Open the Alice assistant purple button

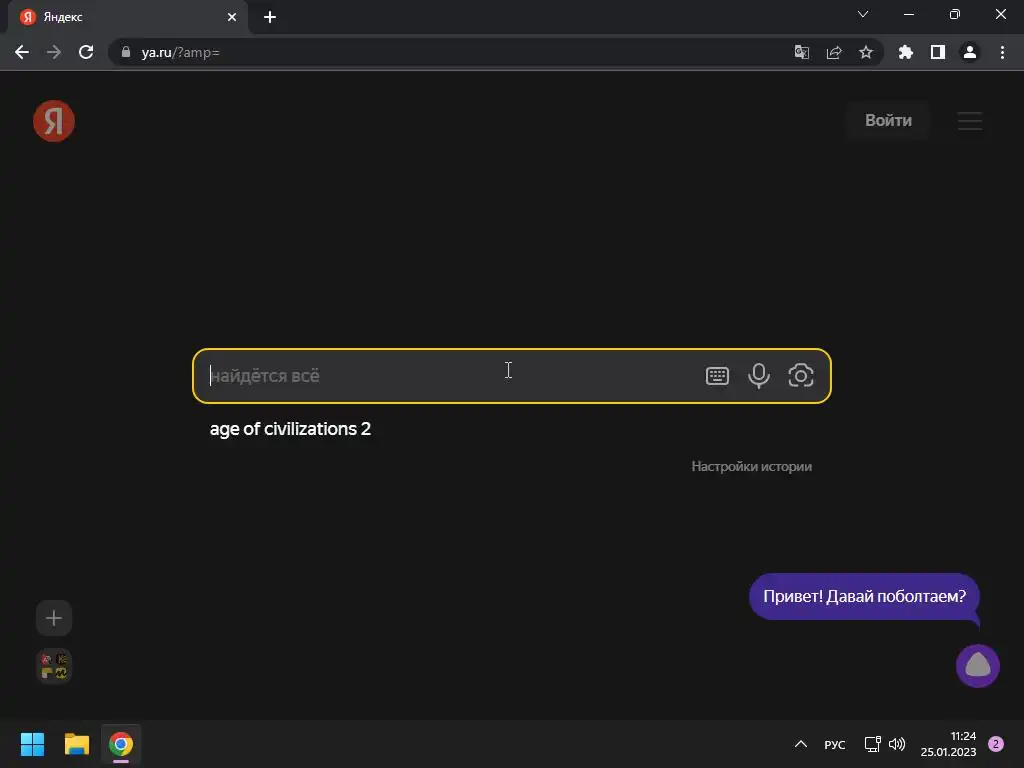tap(978, 665)
